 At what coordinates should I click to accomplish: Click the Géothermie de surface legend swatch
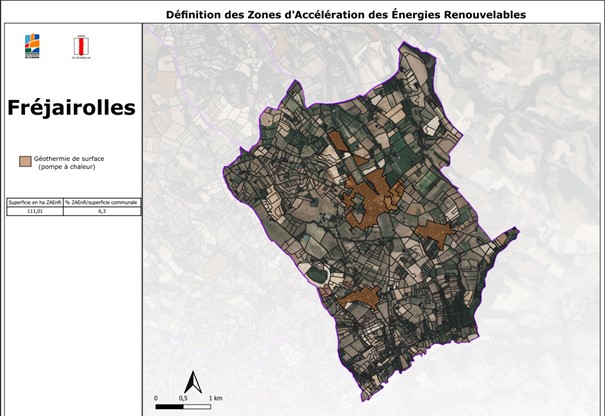24,160
